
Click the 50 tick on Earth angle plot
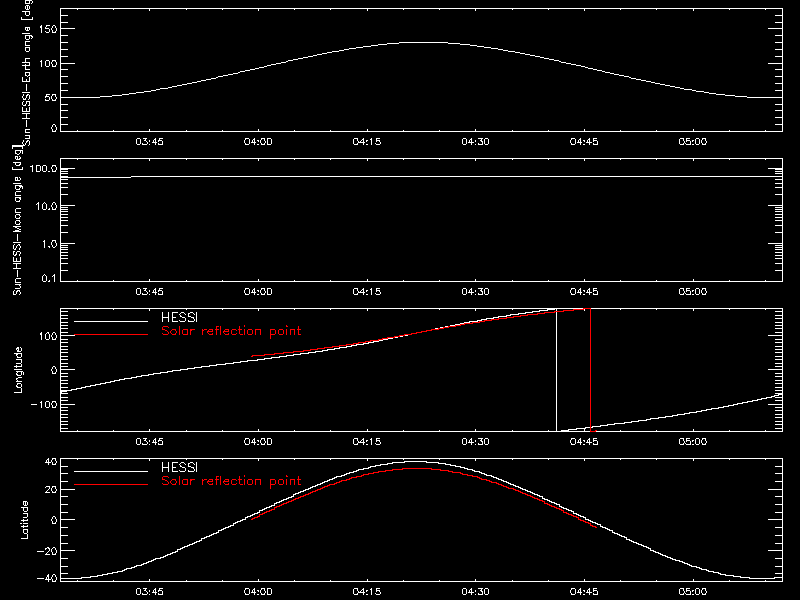click(x=51, y=97)
